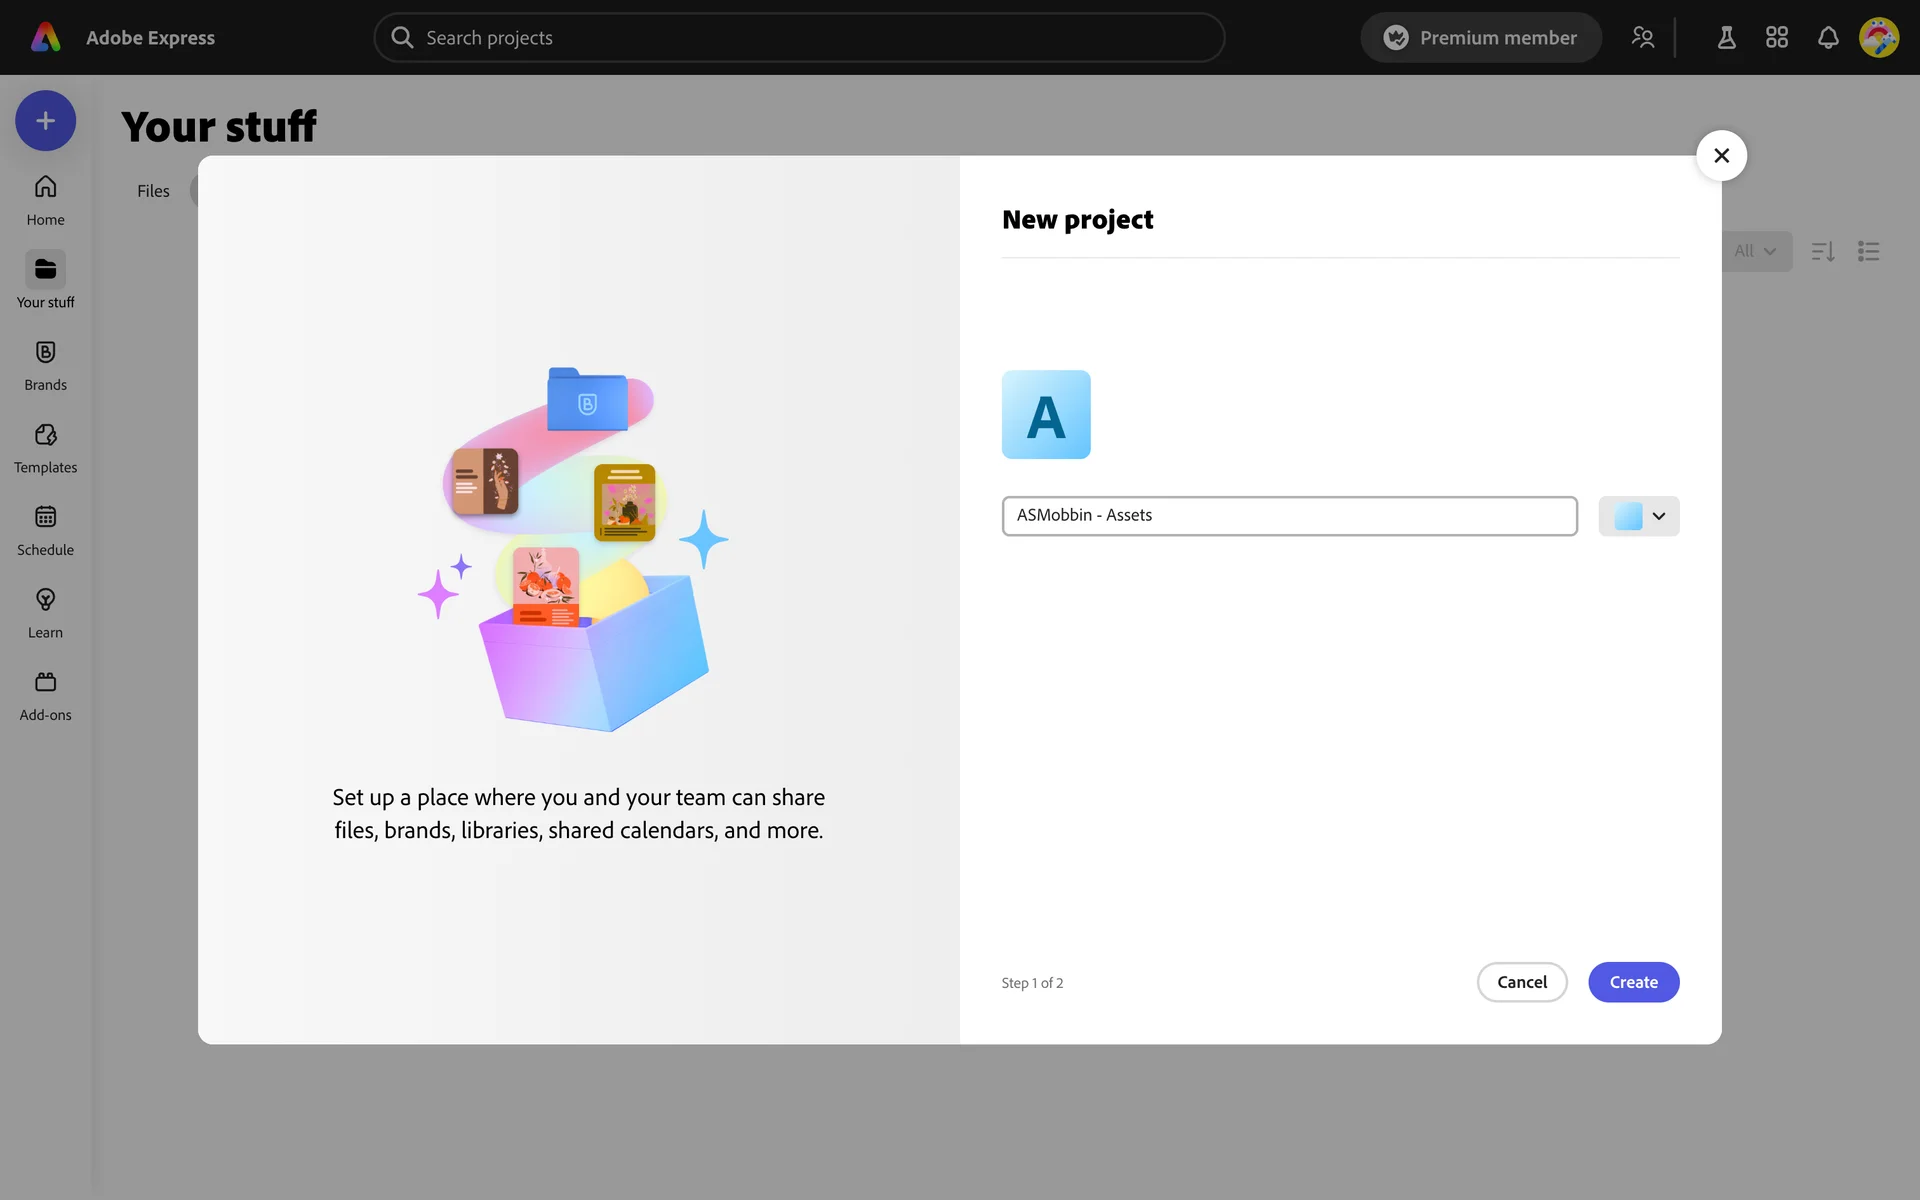Click the notifications bell icon
The image size is (1920, 1200).
[x=1827, y=38]
